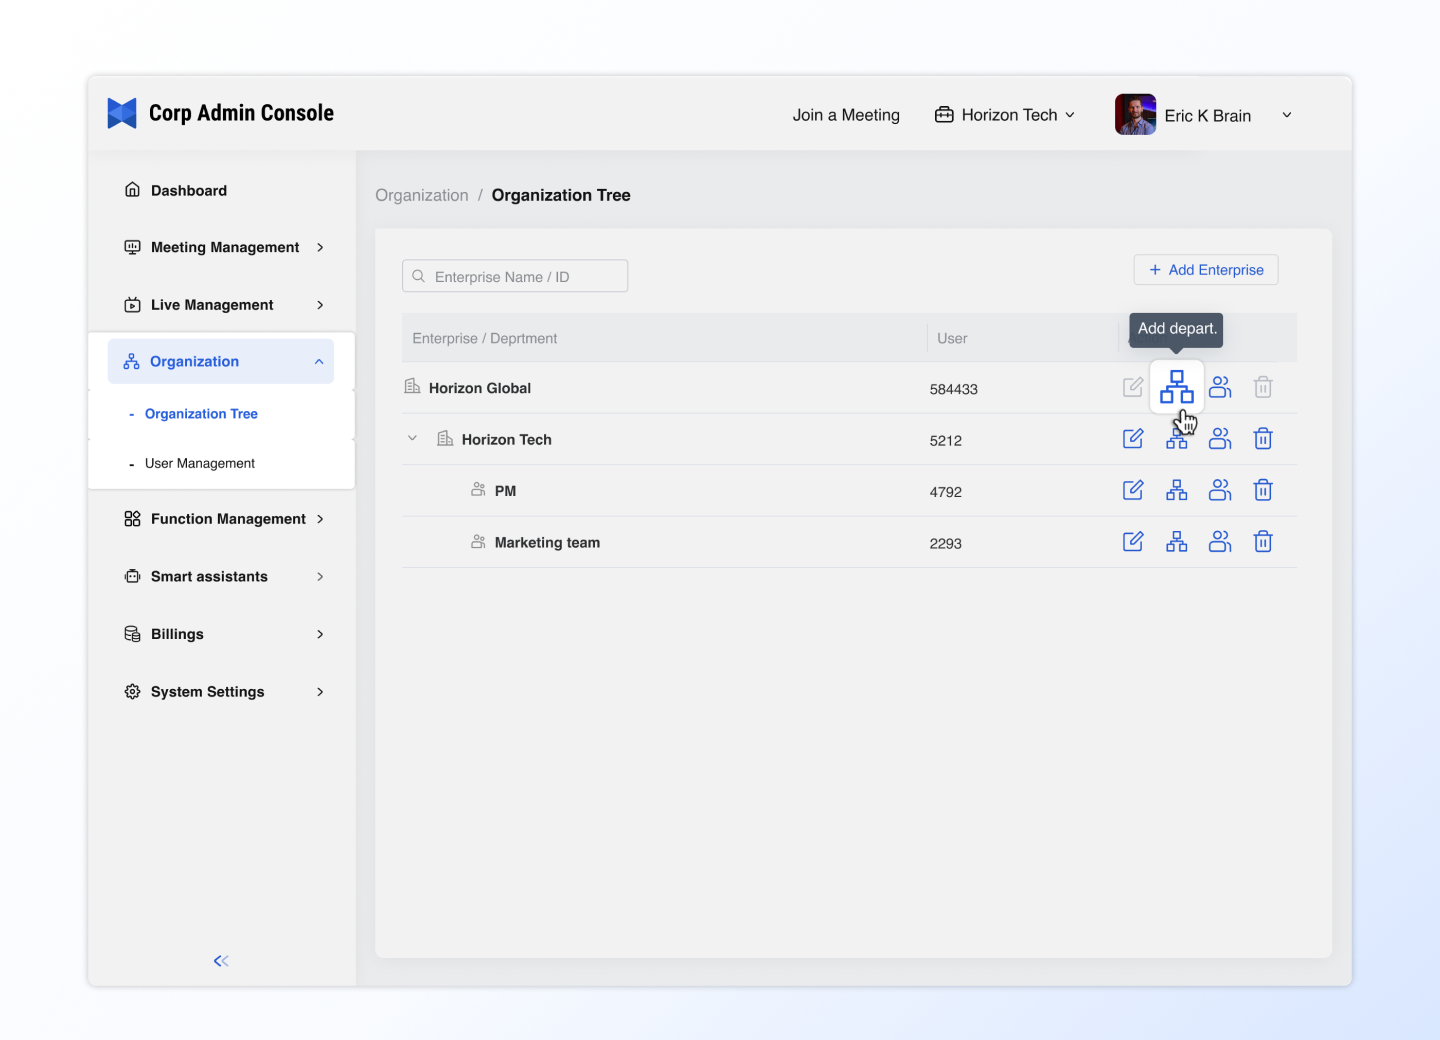The image size is (1440, 1040).
Task: Delete the Marketing team department
Action: [1263, 542]
